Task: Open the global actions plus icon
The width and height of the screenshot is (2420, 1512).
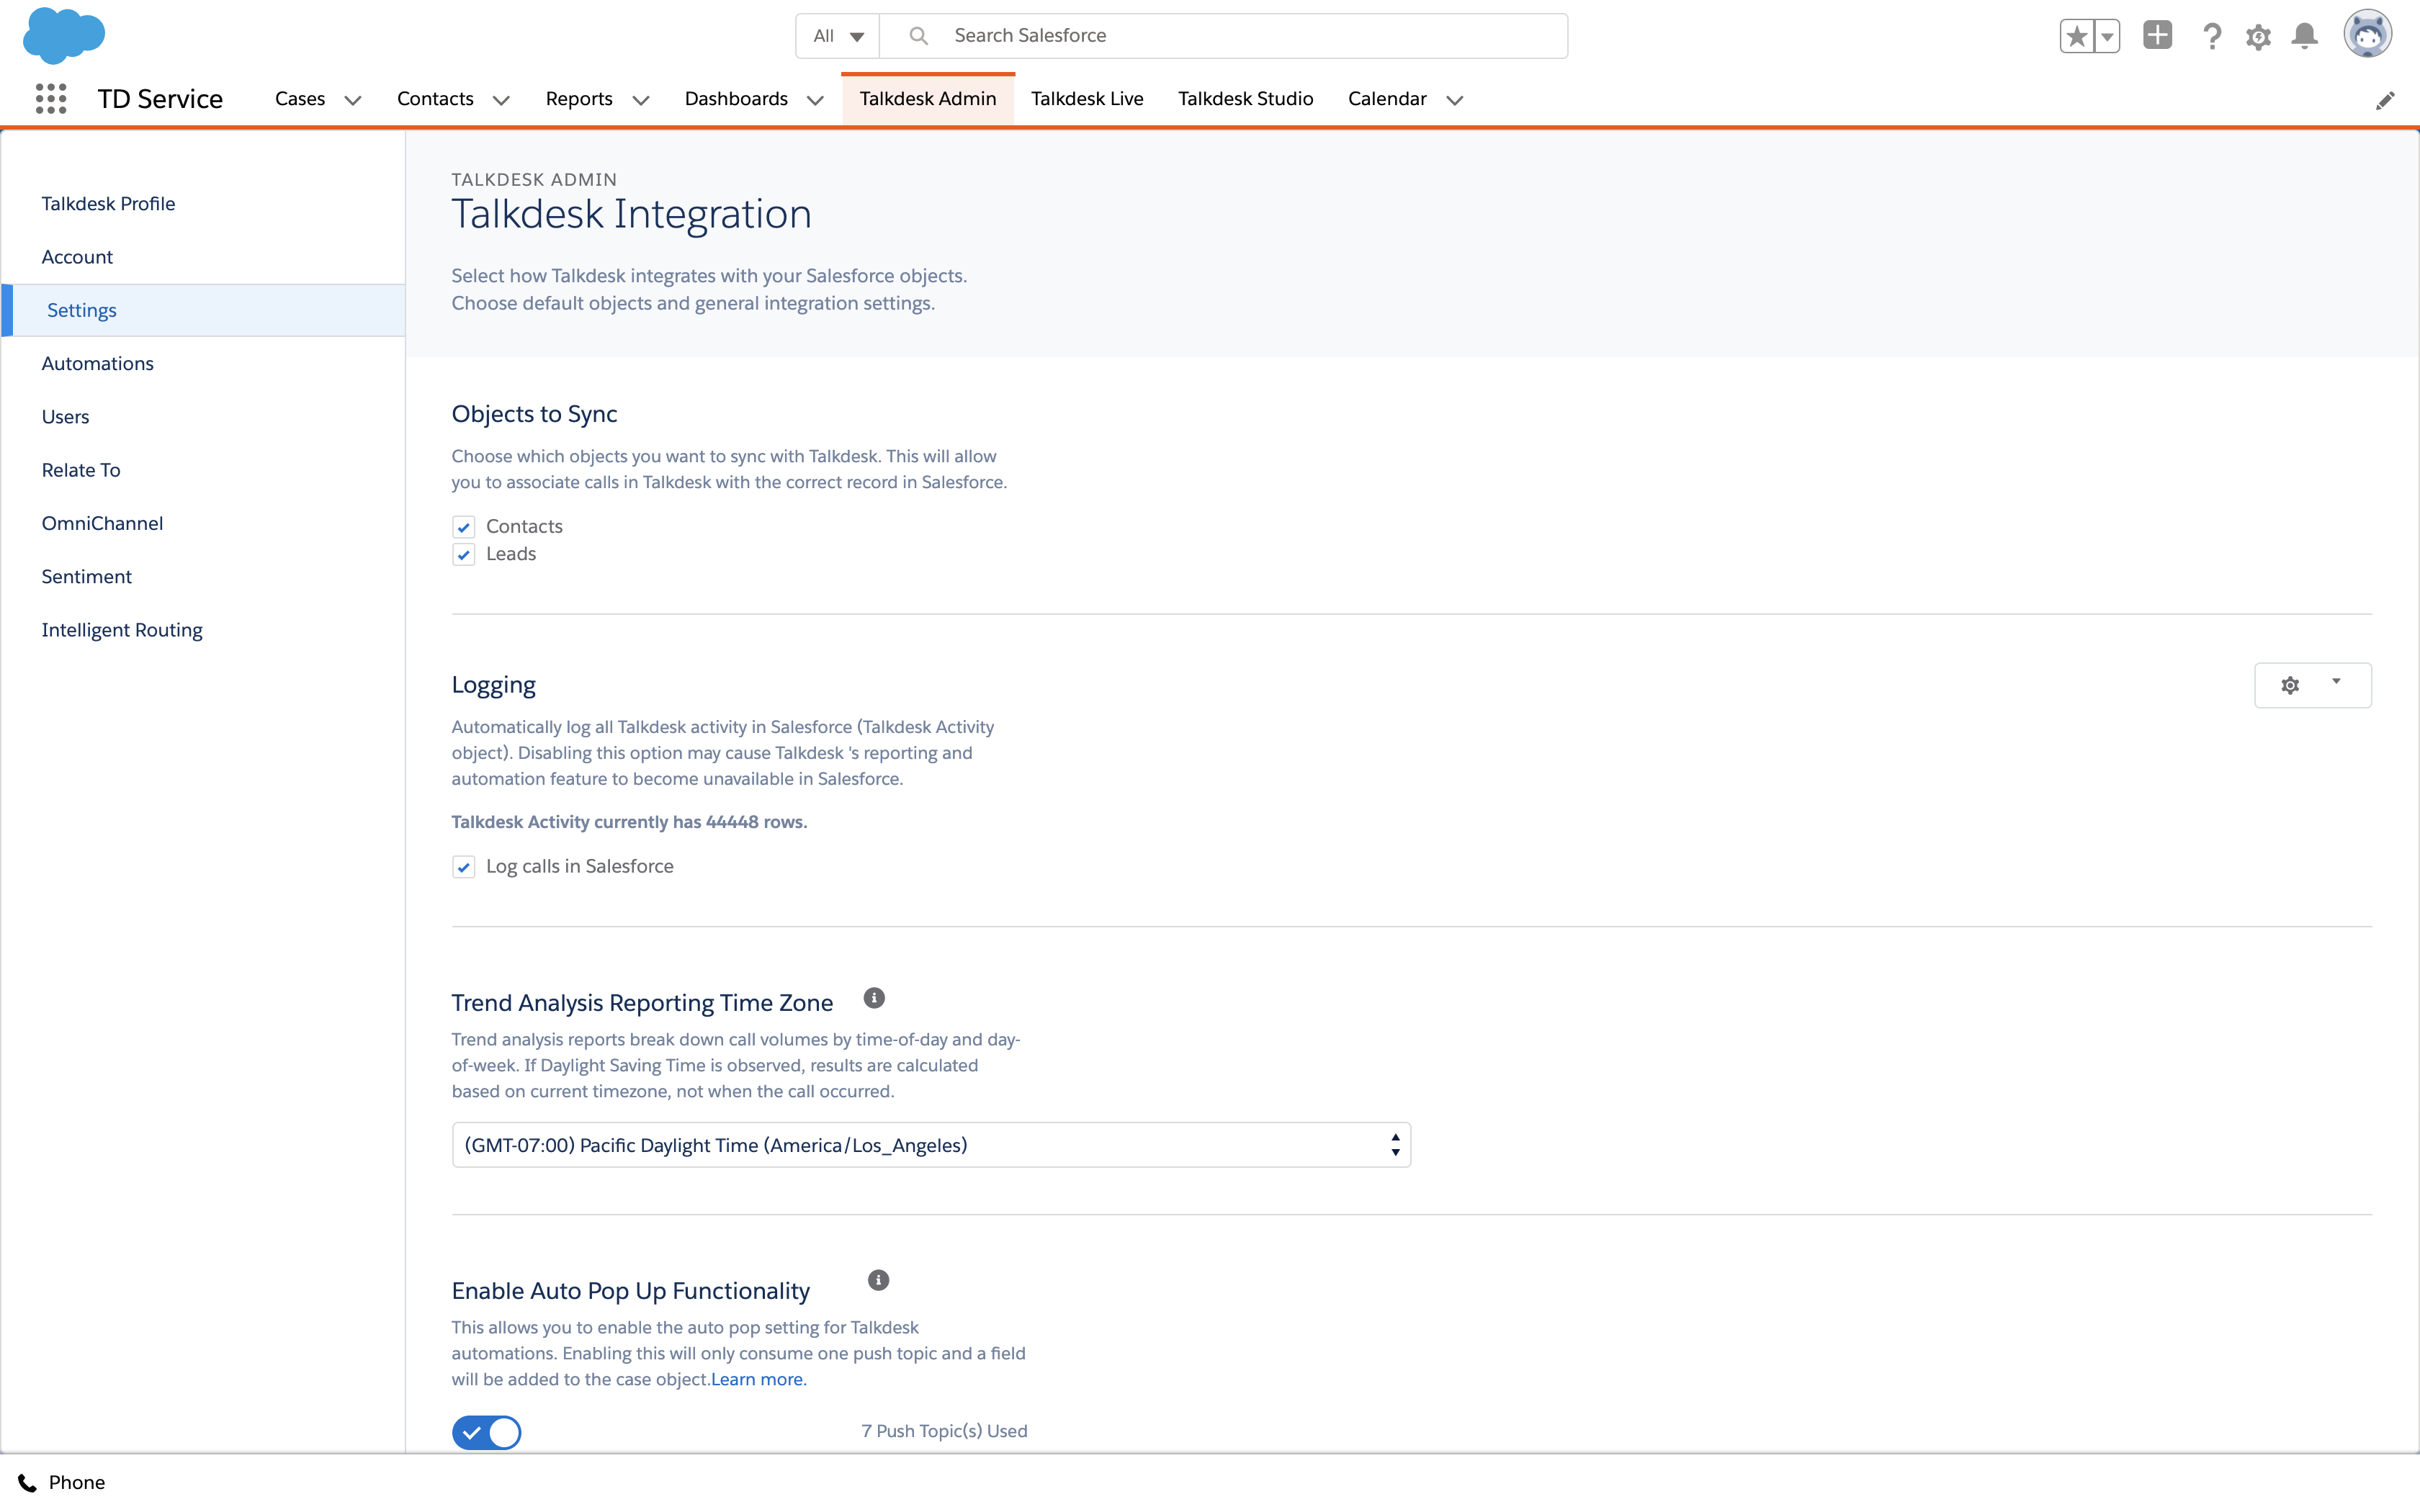Action: [x=2157, y=36]
